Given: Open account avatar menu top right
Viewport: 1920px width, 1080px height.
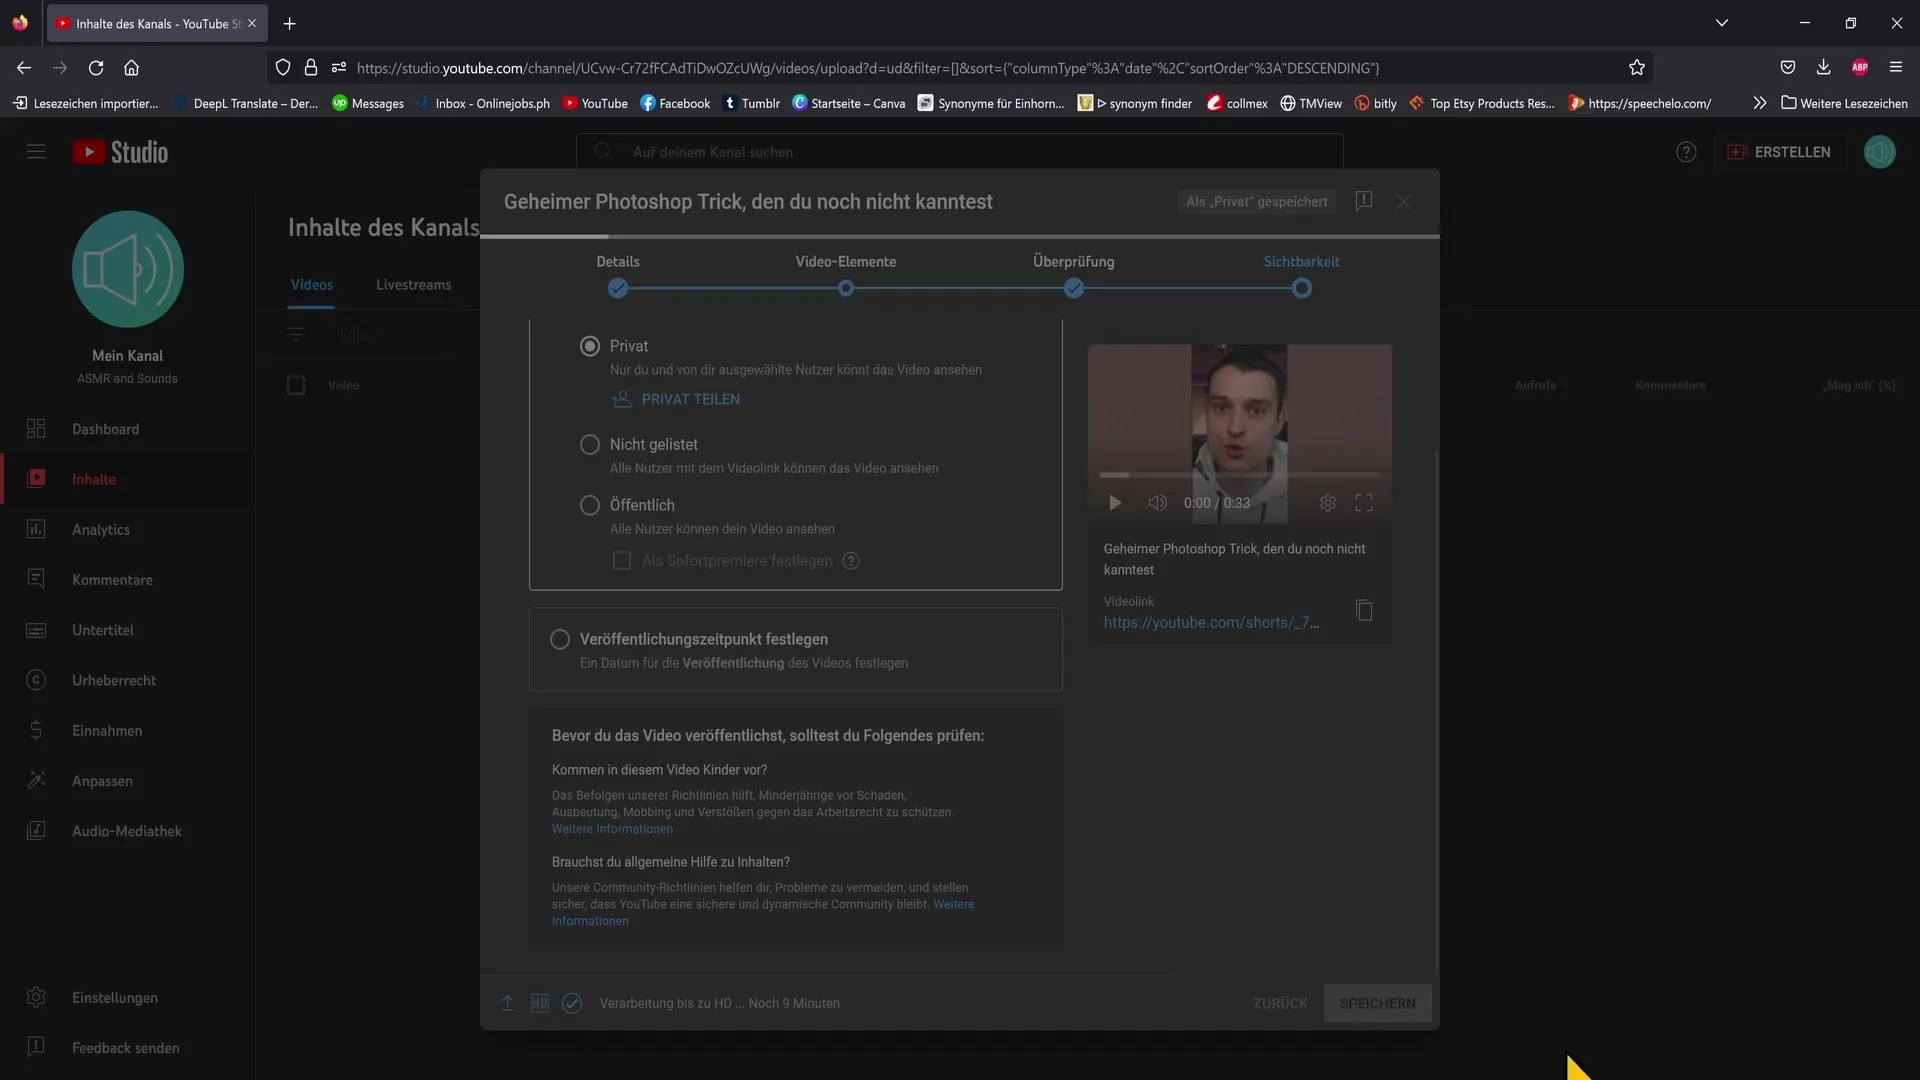Looking at the screenshot, I should tap(1879, 152).
